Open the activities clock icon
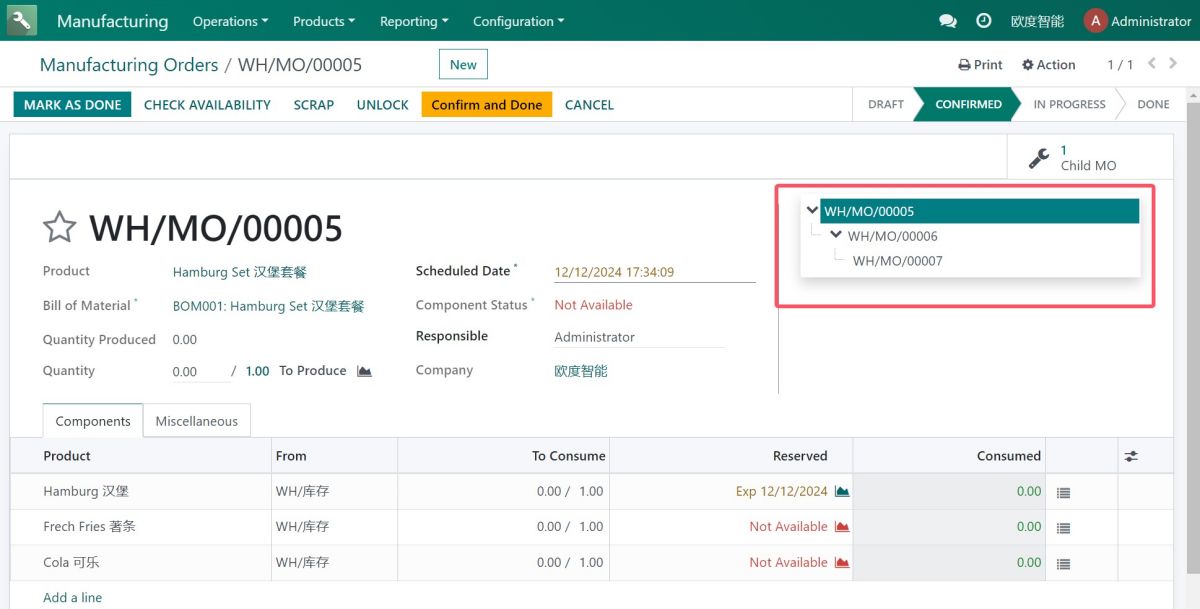The width and height of the screenshot is (1200, 609). (x=984, y=21)
